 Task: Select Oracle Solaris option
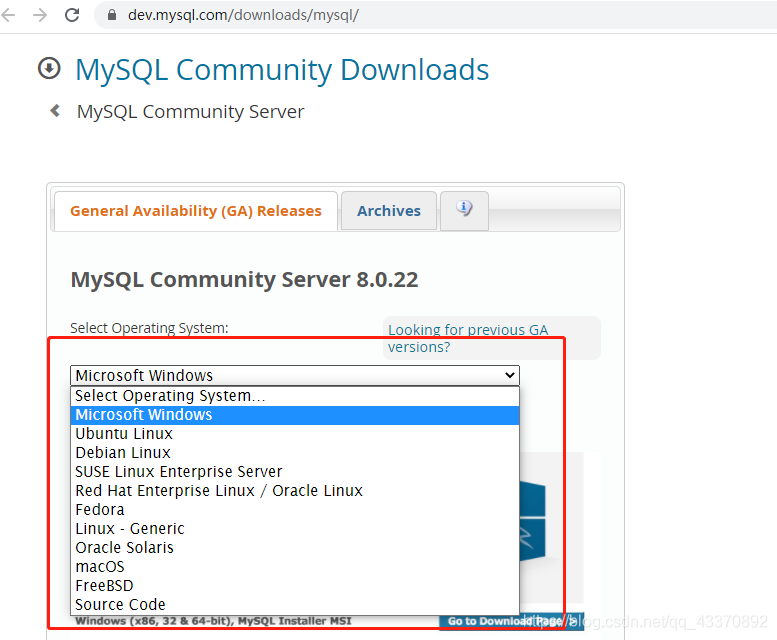pyautogui.click(x=295, y=548)
